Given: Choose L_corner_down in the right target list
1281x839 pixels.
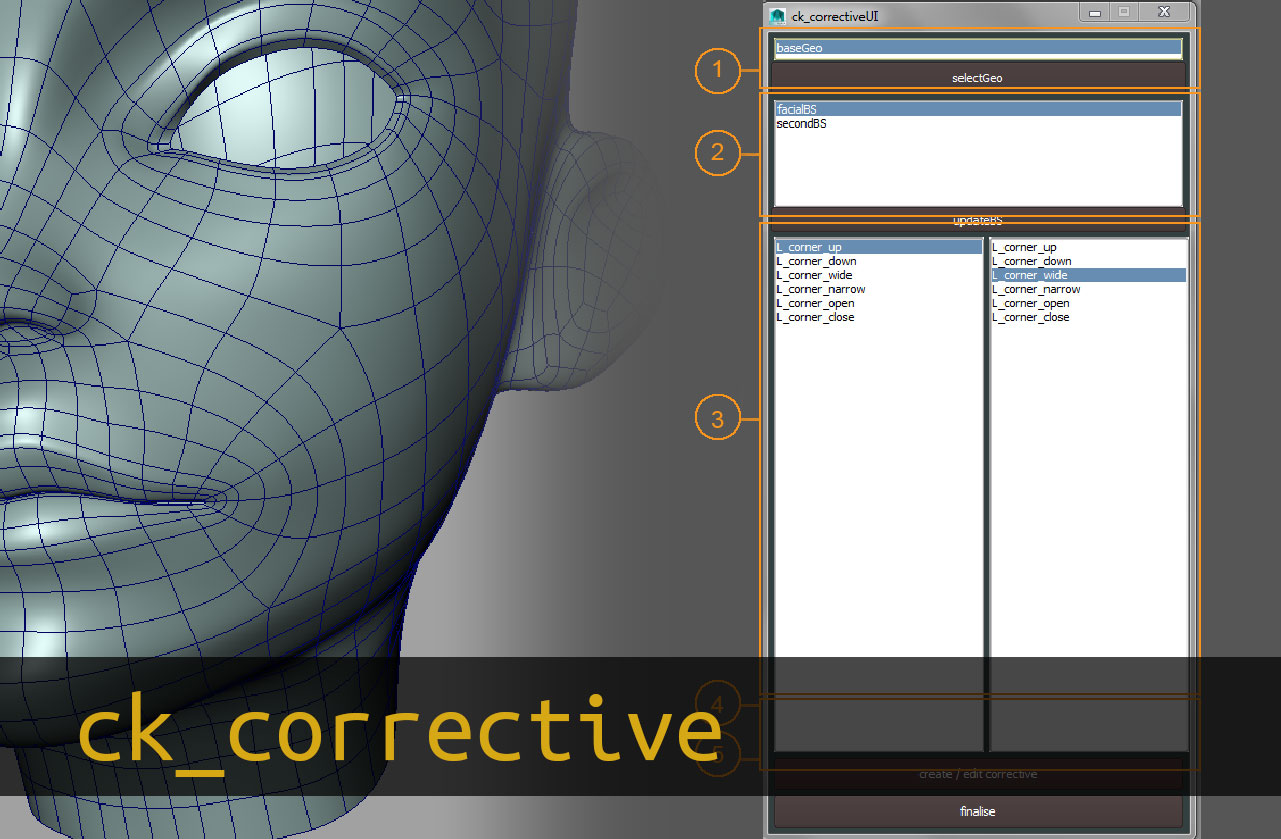Looking at the screenshot, I should [1030, 261].
